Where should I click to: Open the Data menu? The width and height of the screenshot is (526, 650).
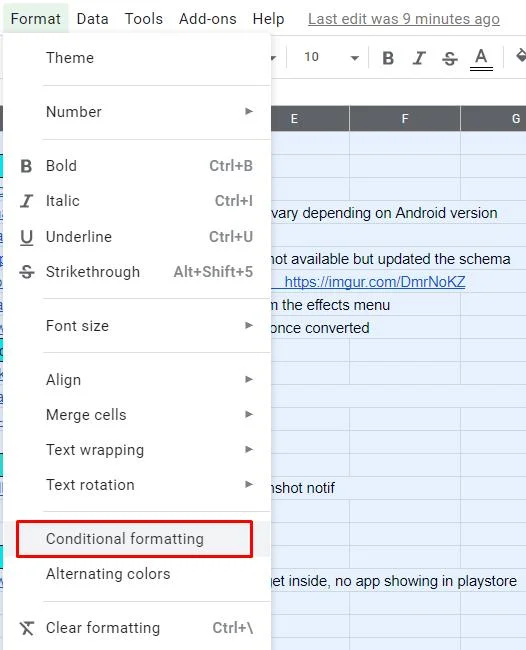(x=92, y=19)
